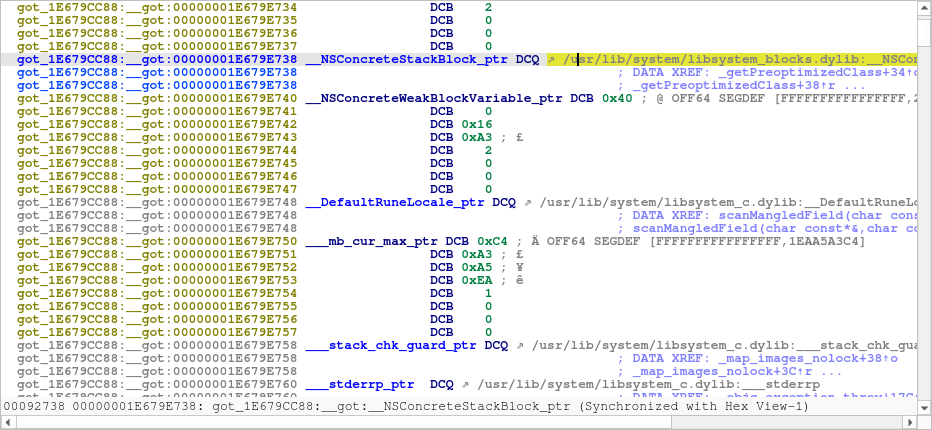Click DCQ keyword on __DefaultRuneLocale_ptr line
The height and width of the screenshot is (430, 932).
point(504,202)
